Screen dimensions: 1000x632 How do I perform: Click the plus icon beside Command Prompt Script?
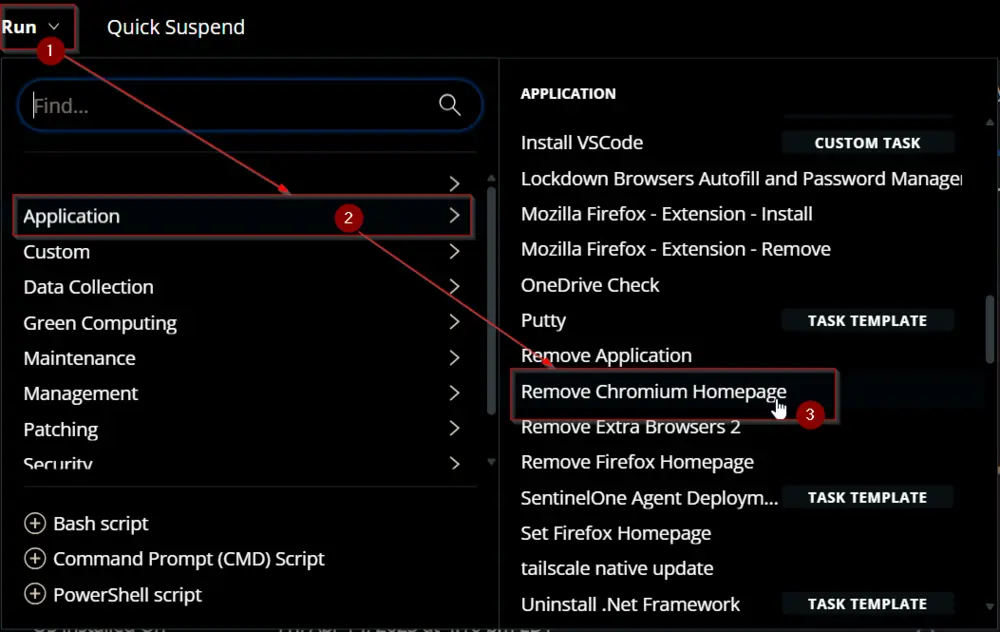pyautogui.click(x=34, y=559)
